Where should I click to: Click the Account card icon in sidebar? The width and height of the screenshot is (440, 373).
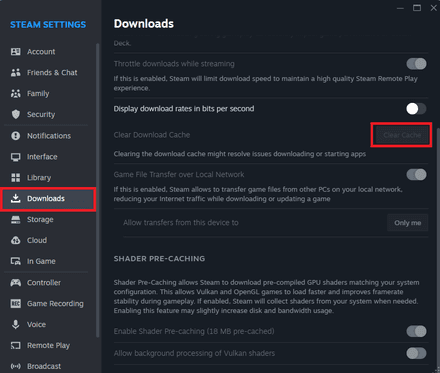coord(16,52)
